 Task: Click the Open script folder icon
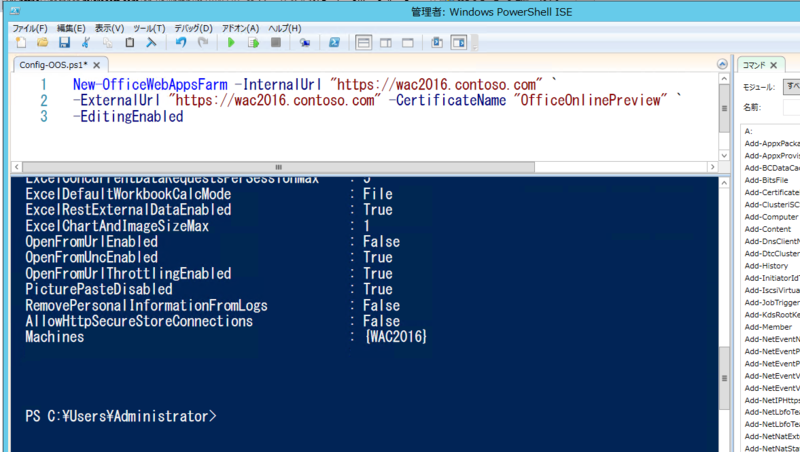pos(42,43)
